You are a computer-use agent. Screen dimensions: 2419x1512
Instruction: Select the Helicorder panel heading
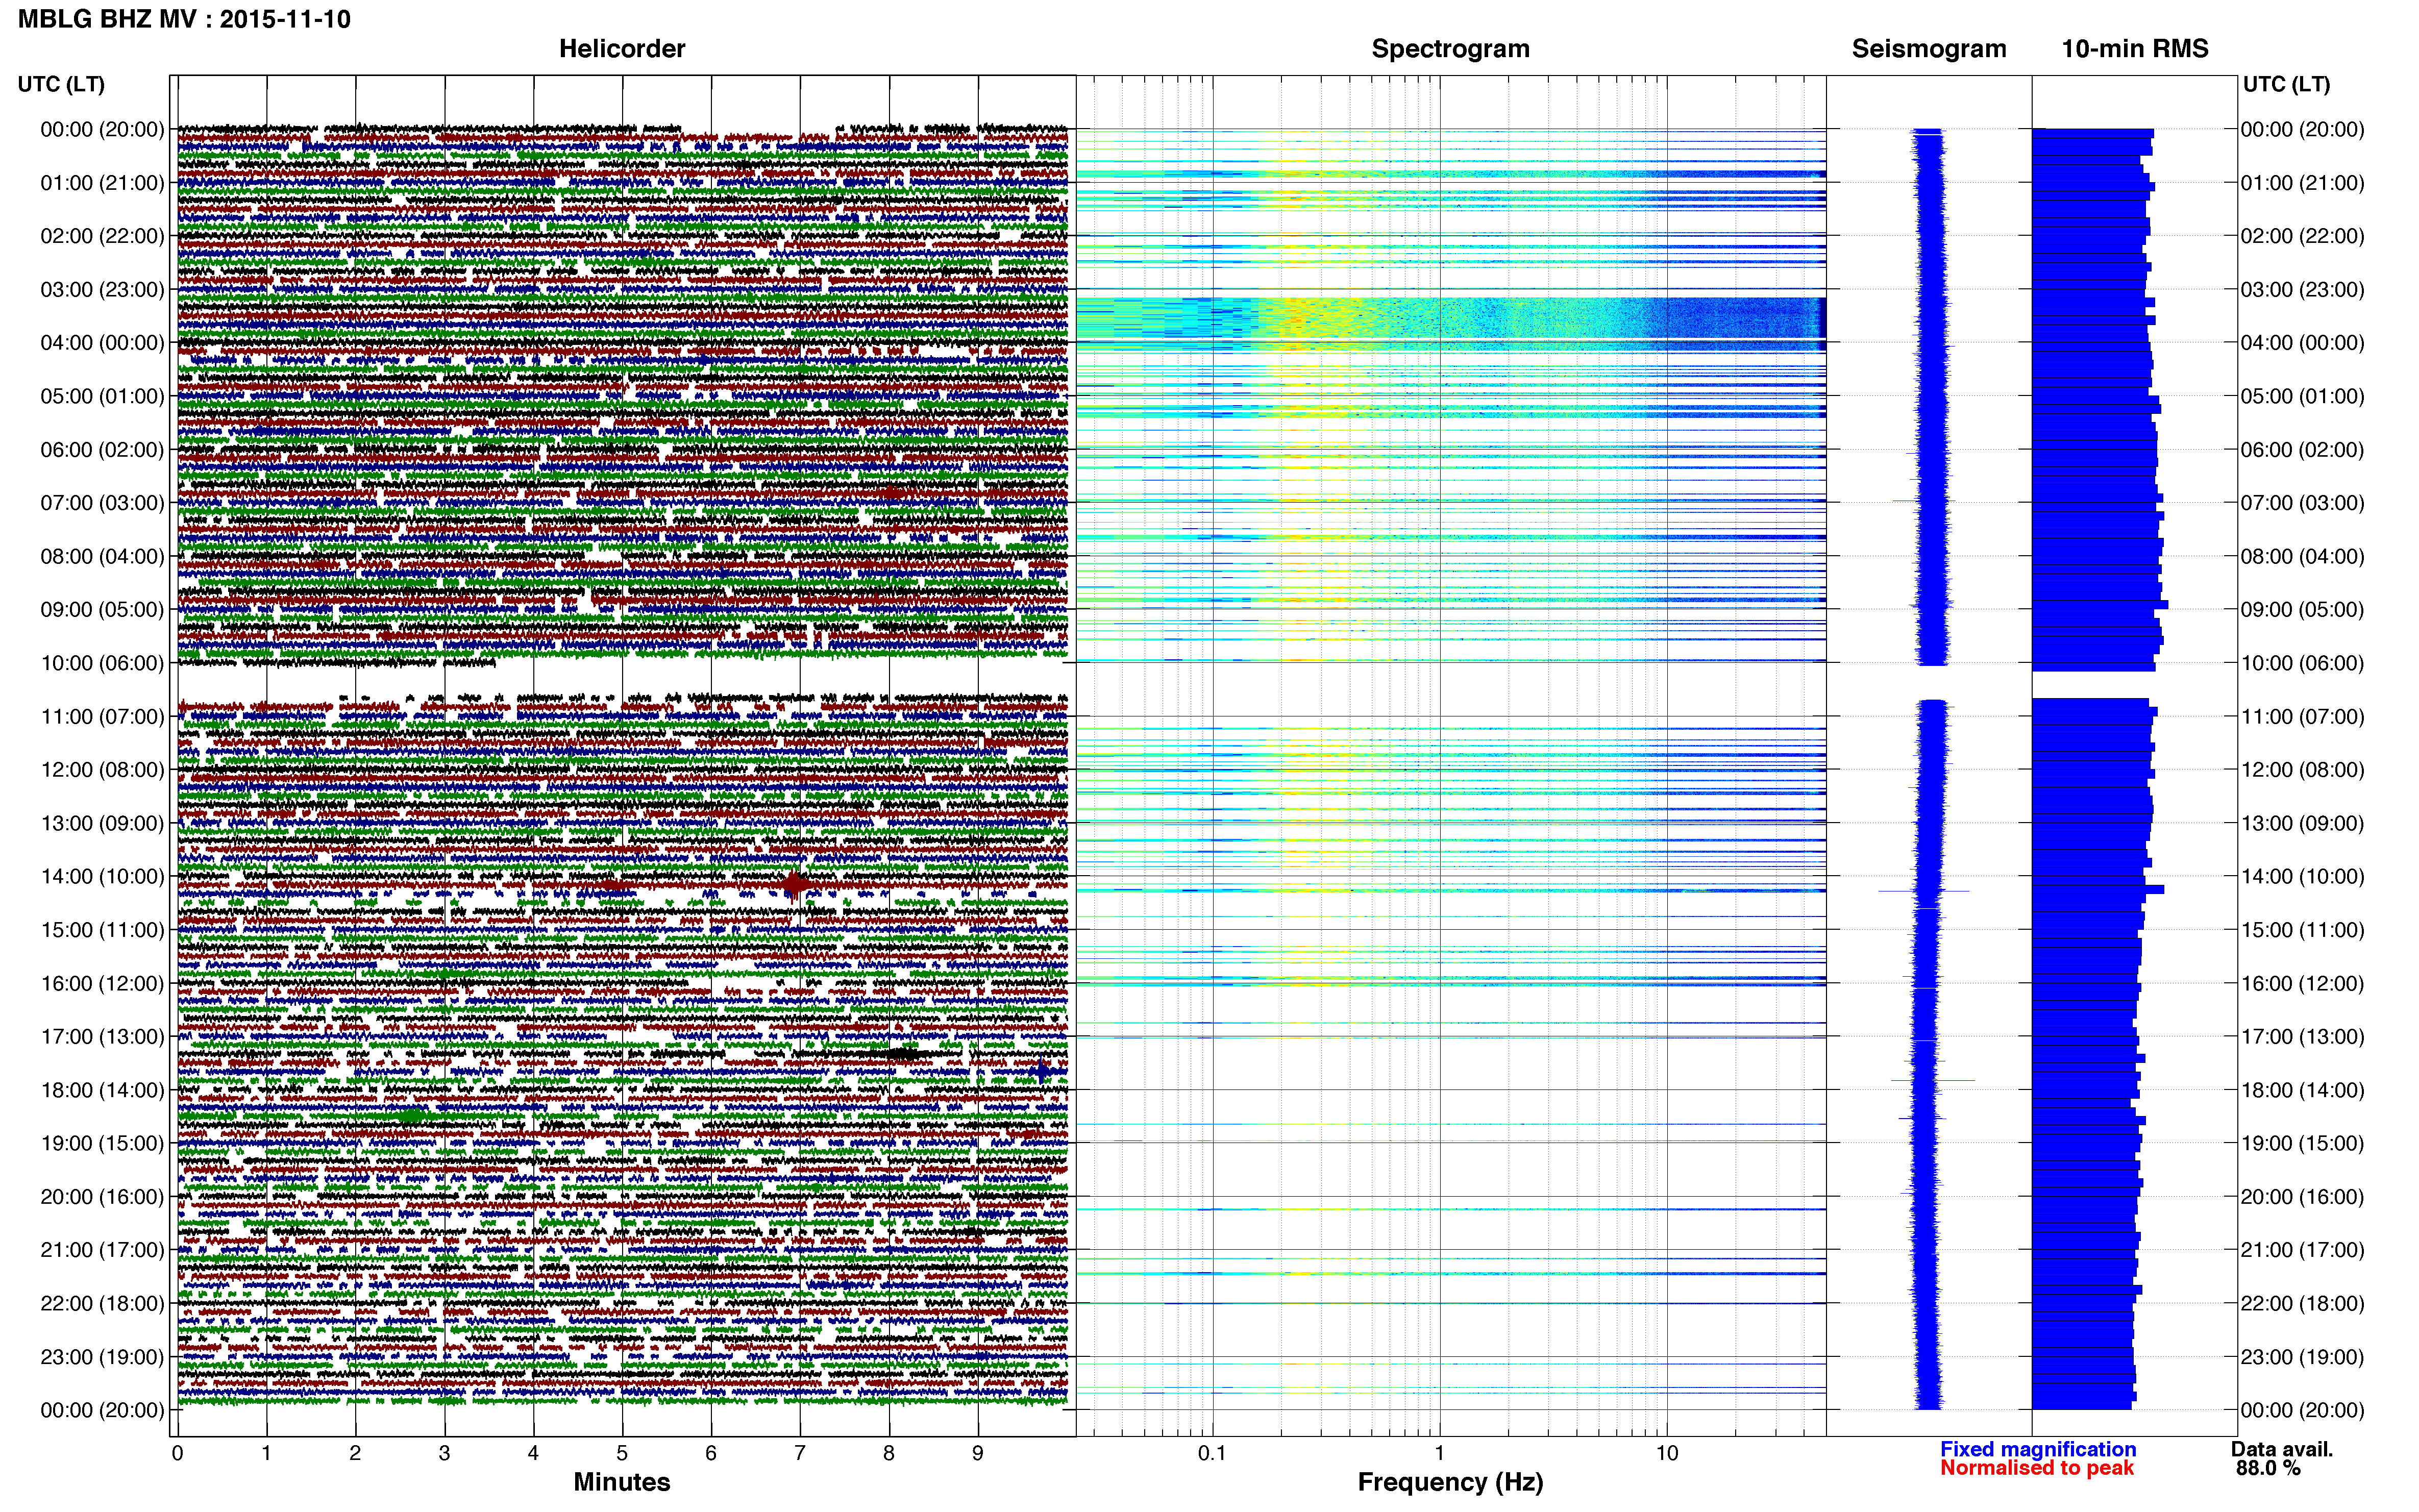621,48
